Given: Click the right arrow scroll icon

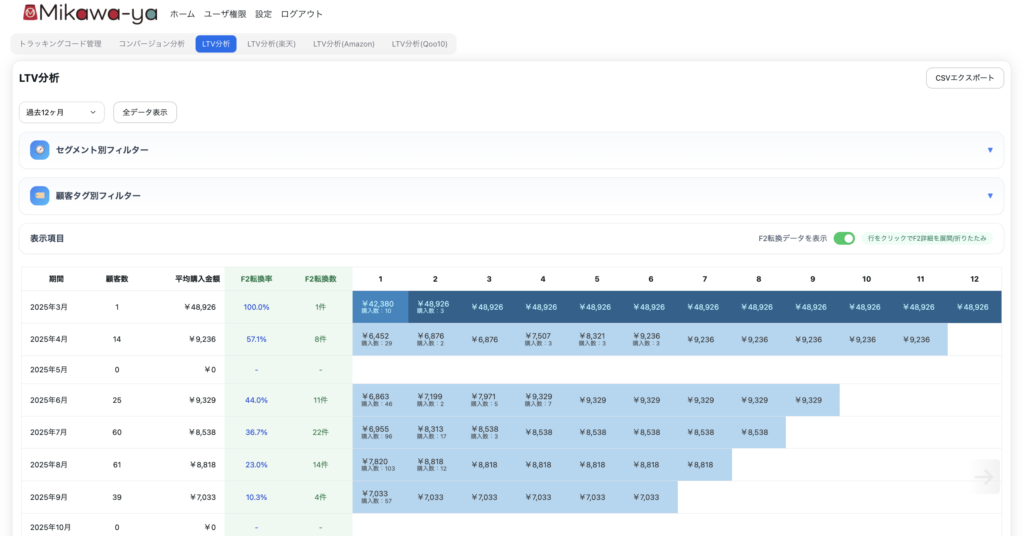Looking at the screenshot, I should click(x=984, y=477).
